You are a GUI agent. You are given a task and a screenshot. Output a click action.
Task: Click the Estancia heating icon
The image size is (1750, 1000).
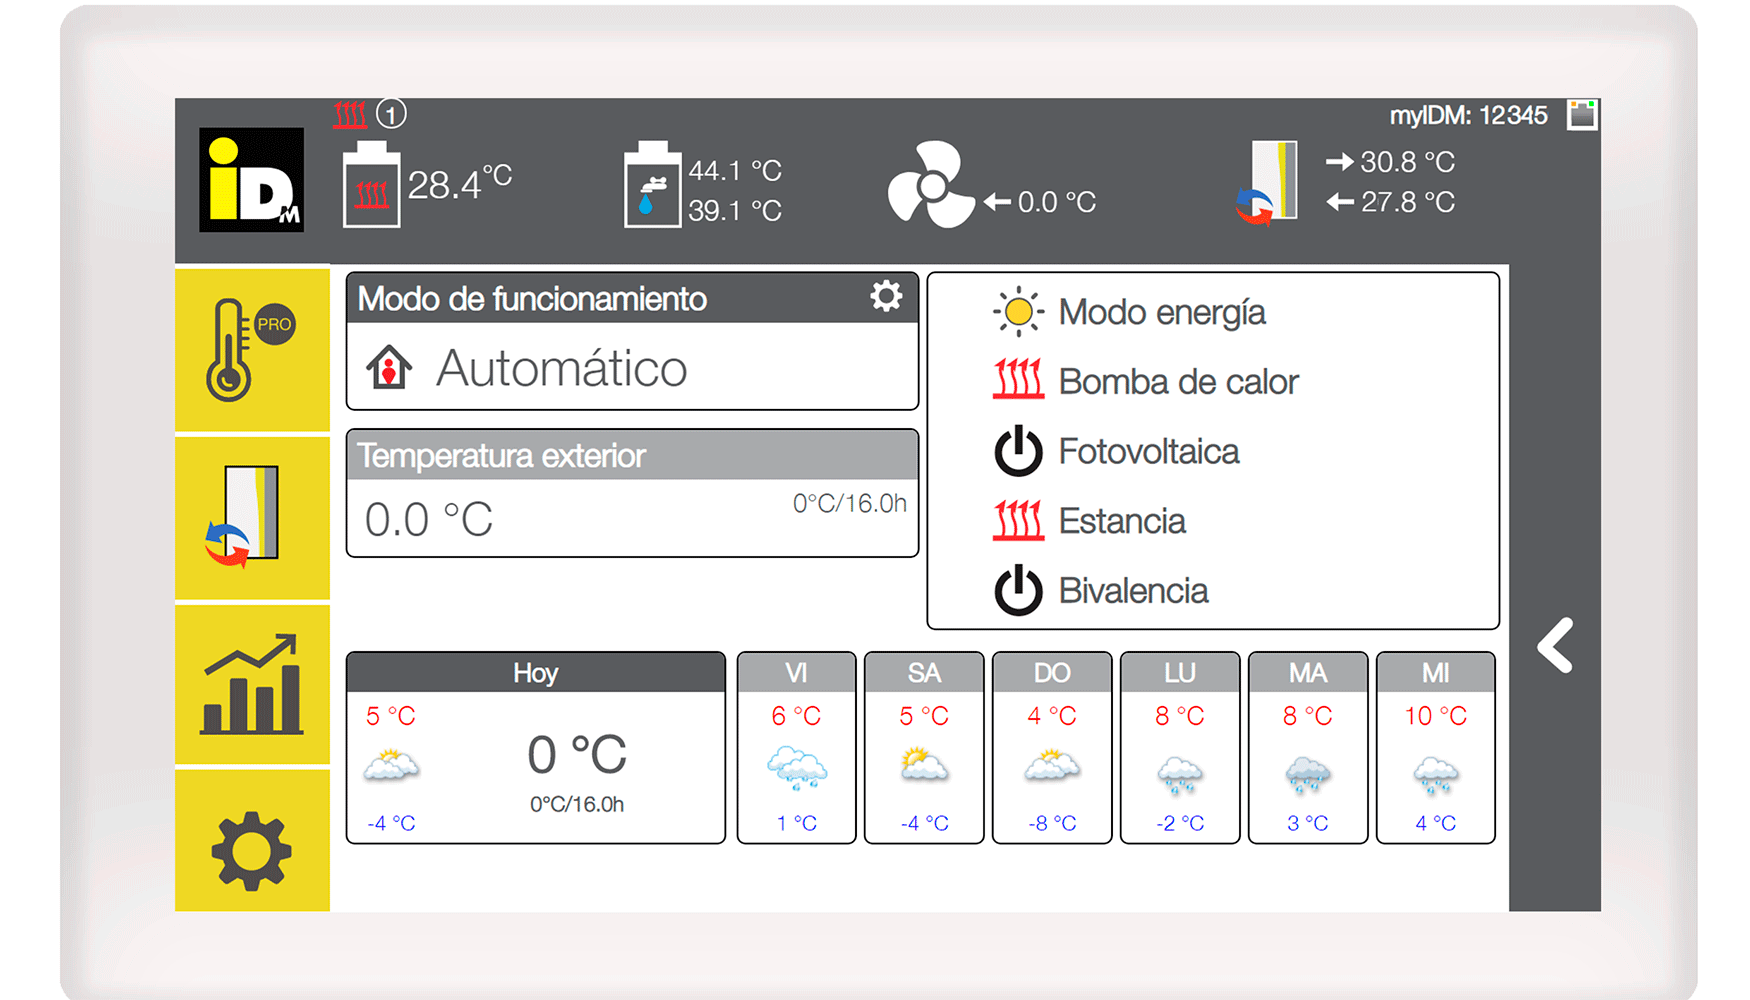pyautogui.click(x=1018, y=520)
